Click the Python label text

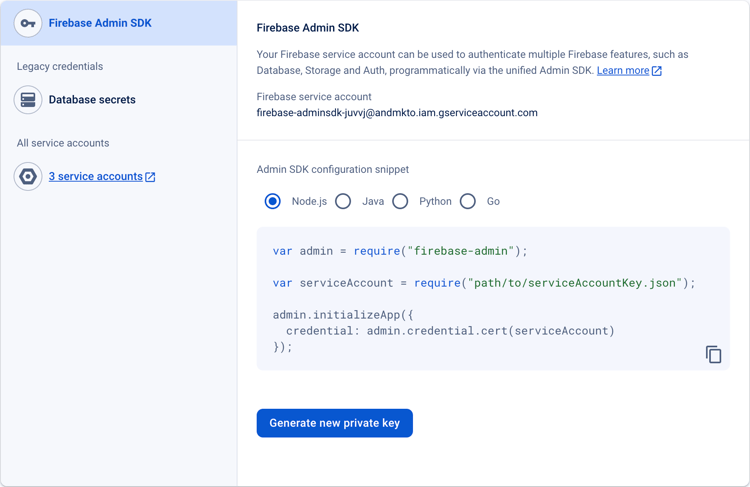point(435,201)
